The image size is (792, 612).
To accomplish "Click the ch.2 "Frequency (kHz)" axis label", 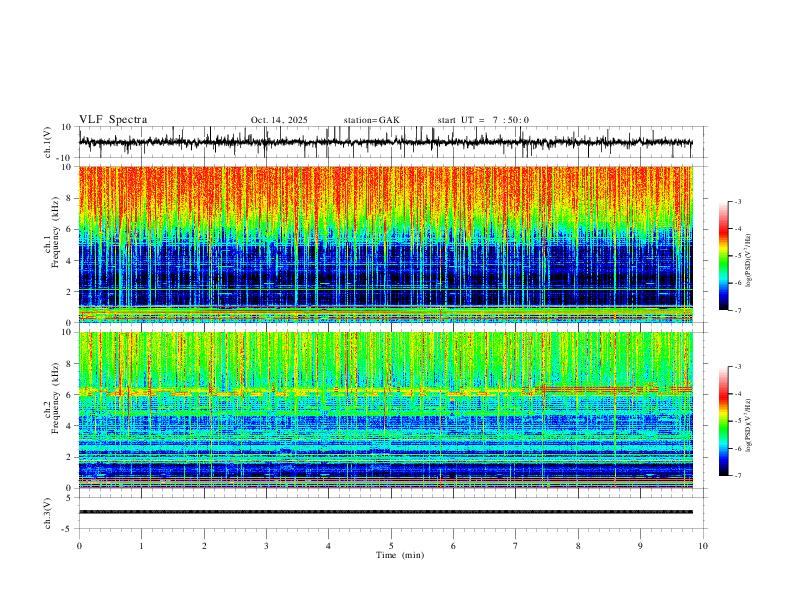I will click(x=55, y=398).
